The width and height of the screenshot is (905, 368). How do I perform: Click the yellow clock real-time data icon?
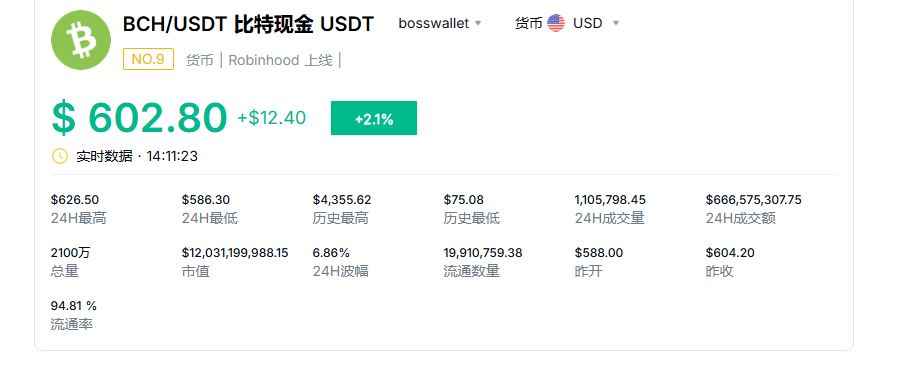(60, 156)
